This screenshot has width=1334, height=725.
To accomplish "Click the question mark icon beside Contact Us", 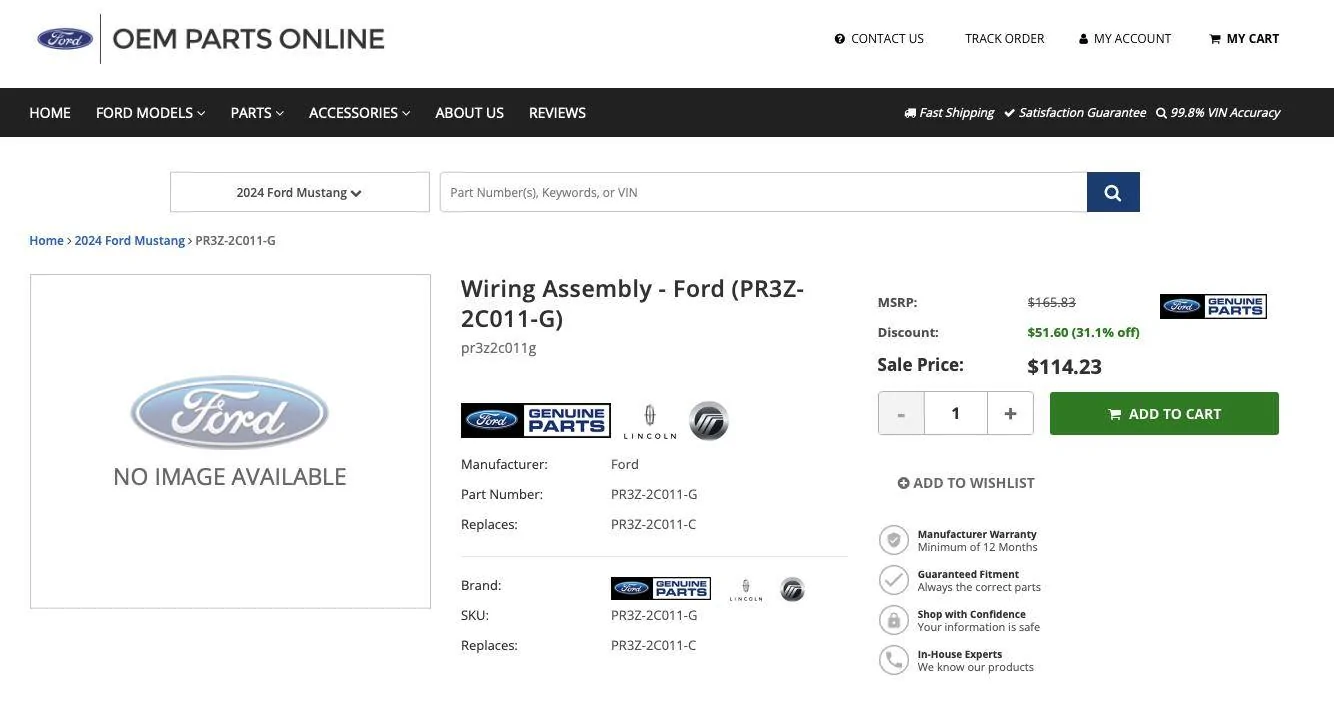I will [840, 39].
